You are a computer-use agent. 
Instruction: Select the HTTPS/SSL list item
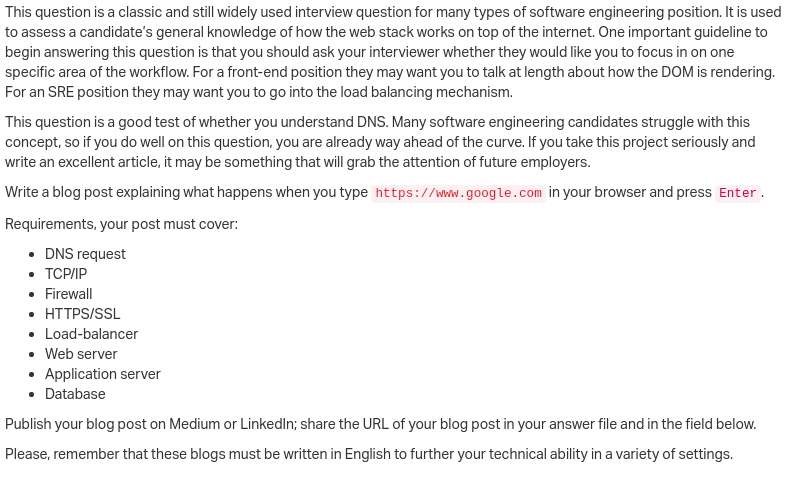coord(83,314)
